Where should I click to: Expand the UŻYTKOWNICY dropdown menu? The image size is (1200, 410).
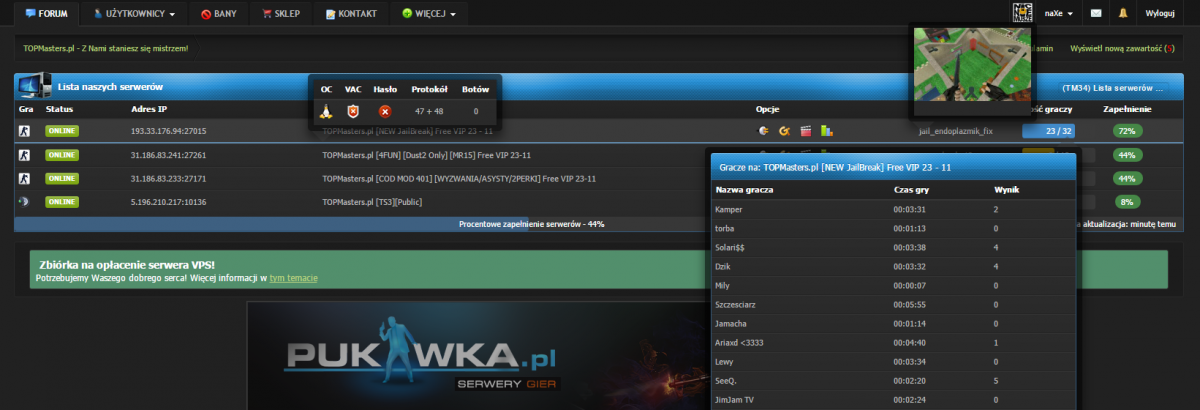(x=134, y=14)
